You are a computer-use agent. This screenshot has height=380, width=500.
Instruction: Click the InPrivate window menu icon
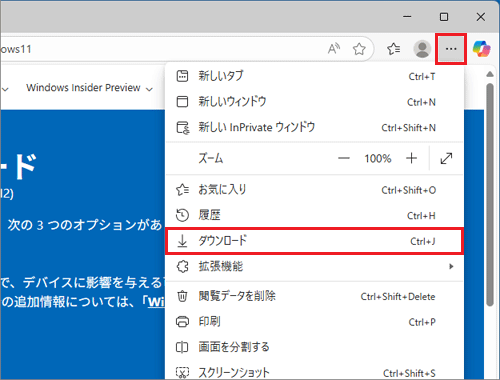(x=182, y=127)
